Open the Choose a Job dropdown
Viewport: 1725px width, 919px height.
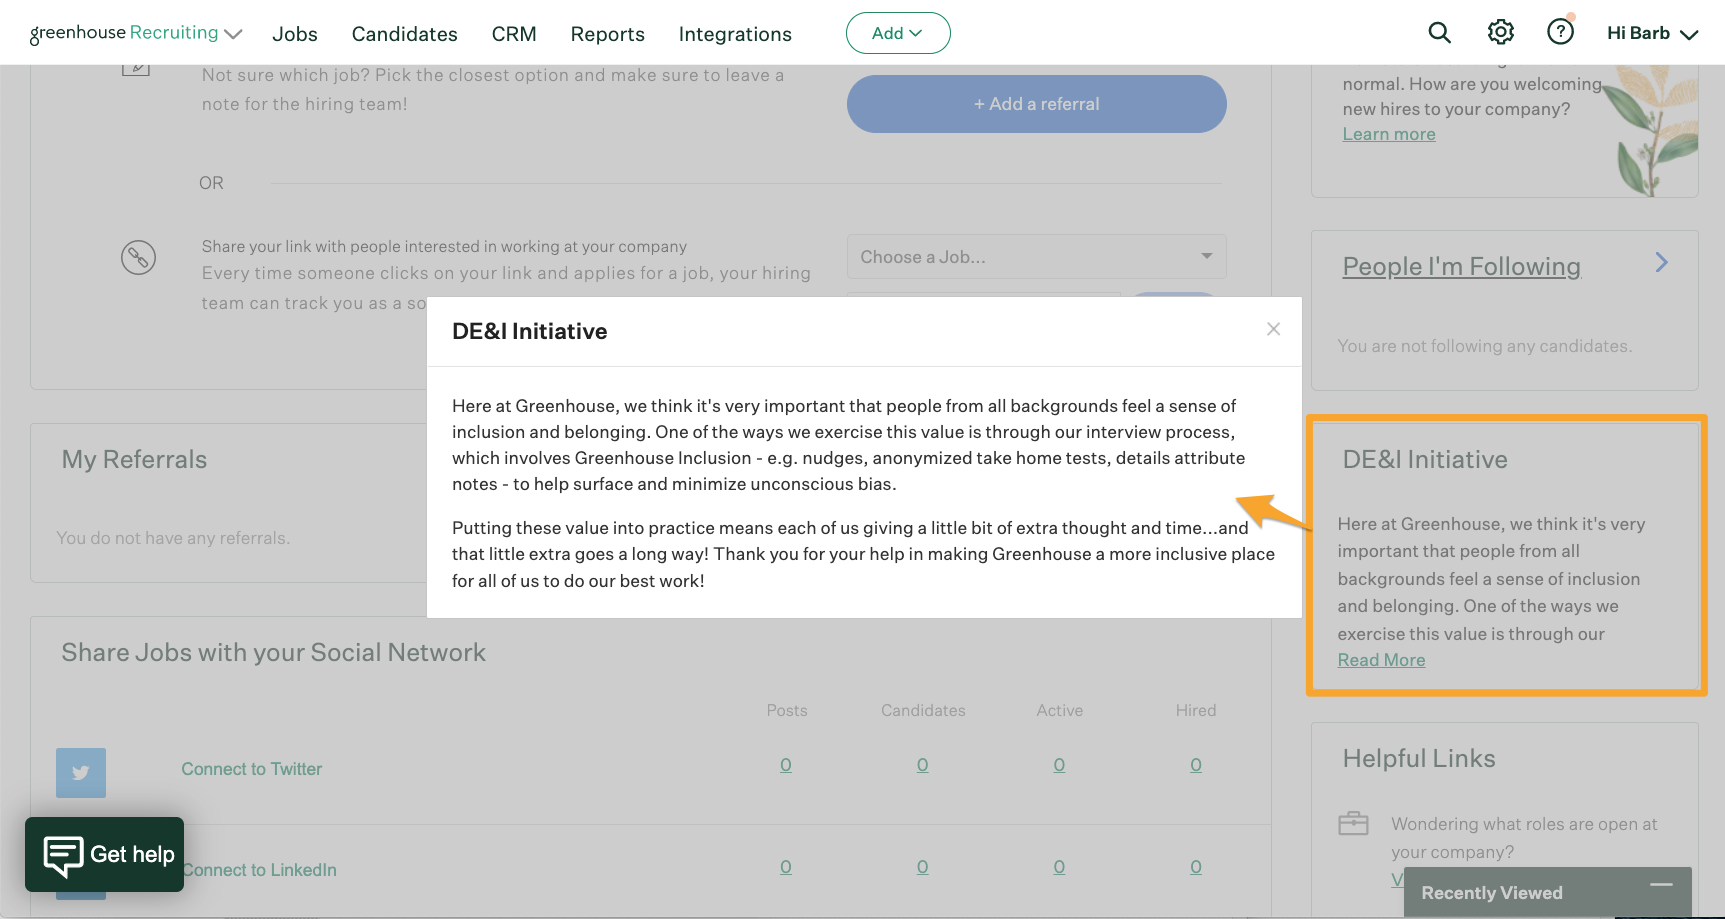tap(1036, 256)
